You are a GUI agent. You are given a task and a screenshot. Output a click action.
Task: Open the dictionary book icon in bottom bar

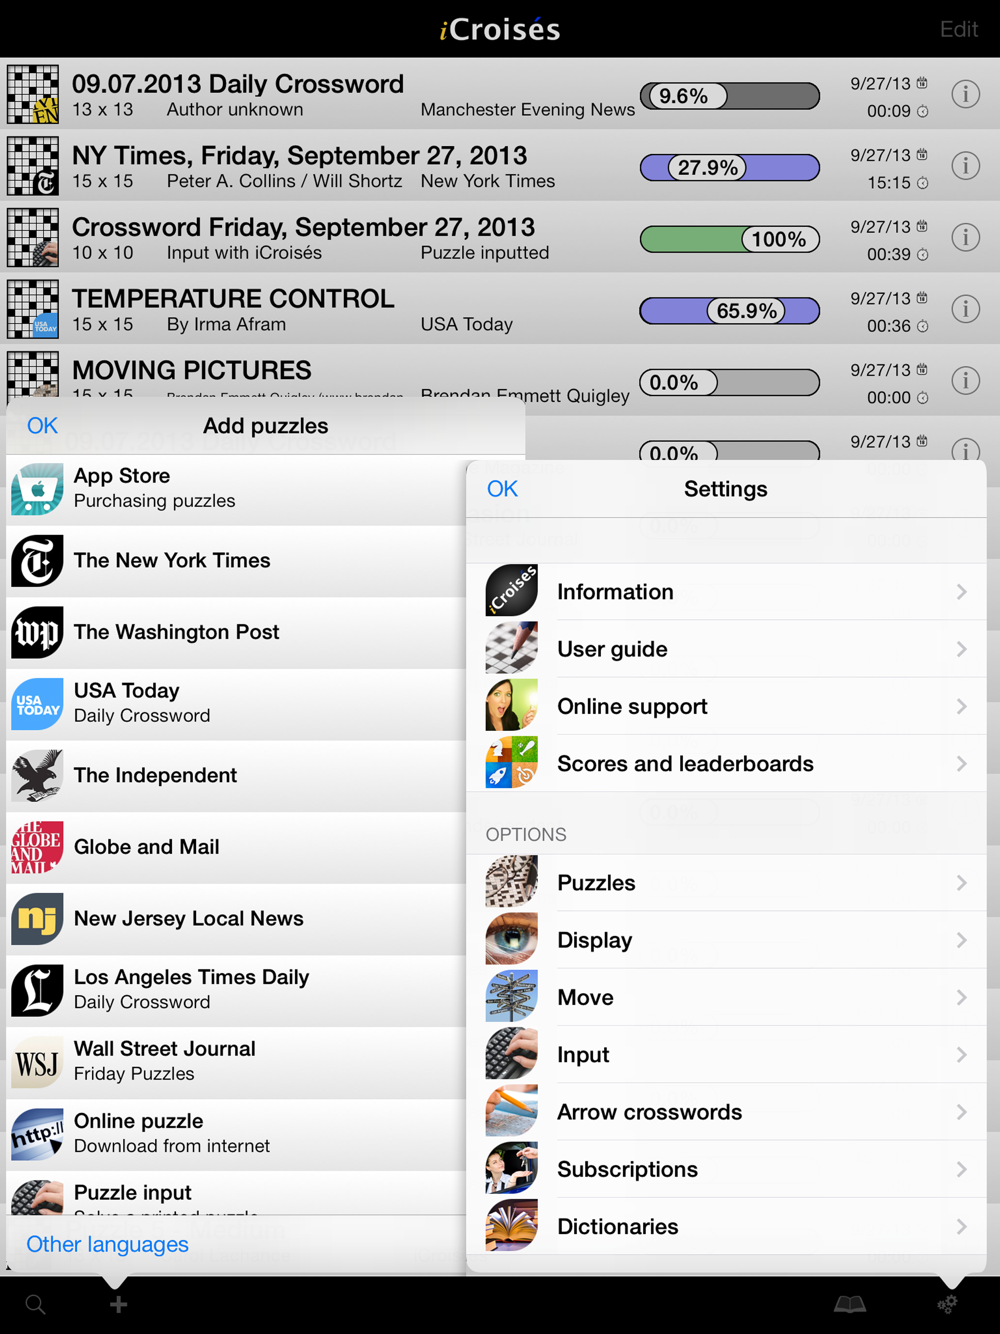pyautogui.click(x=850, y=1304)
